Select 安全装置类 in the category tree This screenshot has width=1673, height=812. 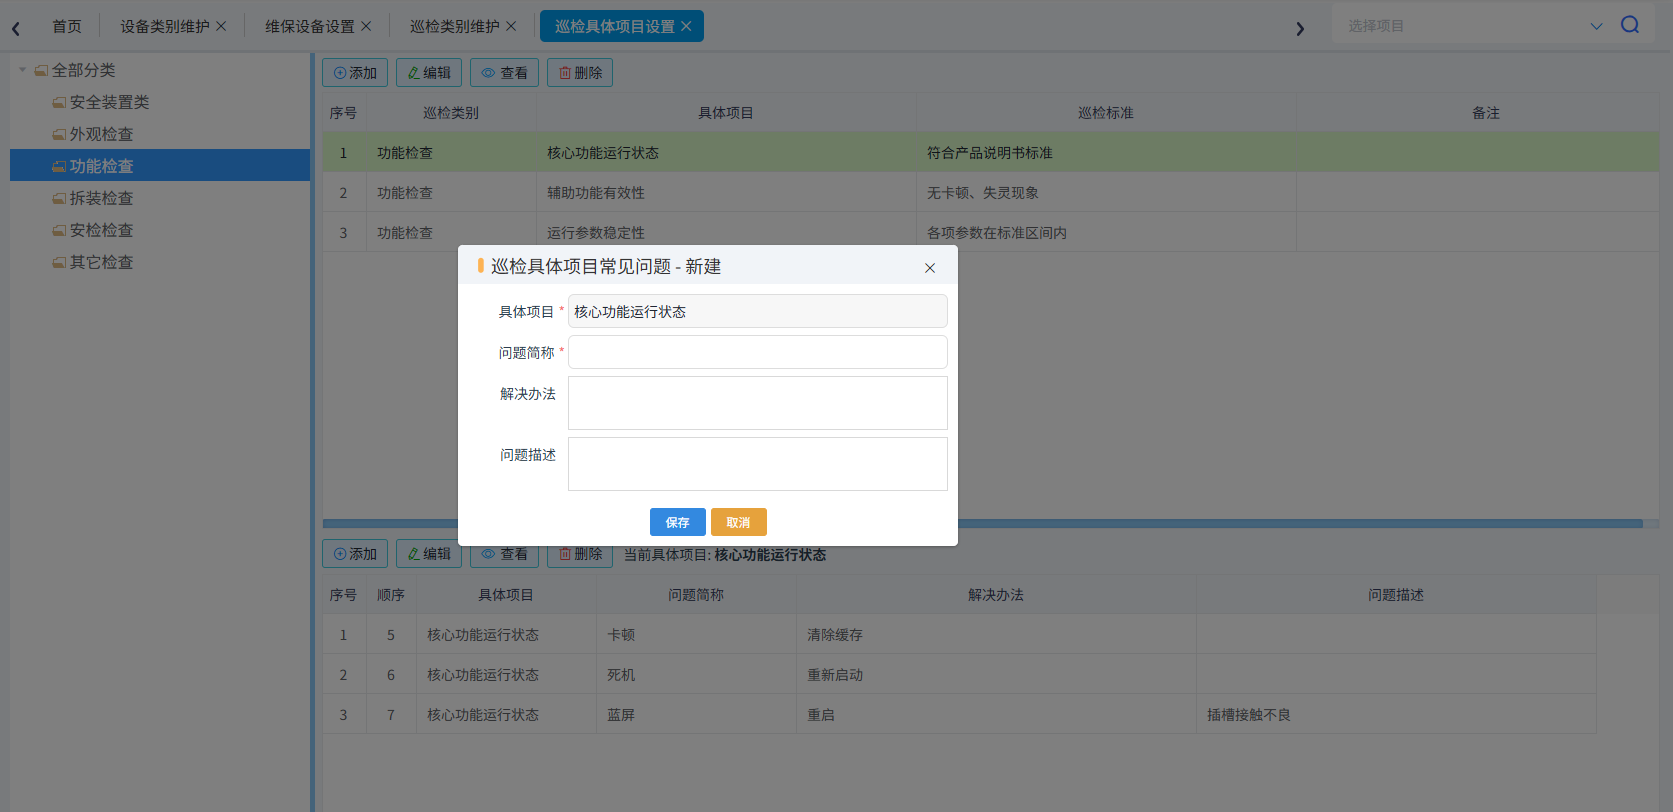tap(109, 102)
